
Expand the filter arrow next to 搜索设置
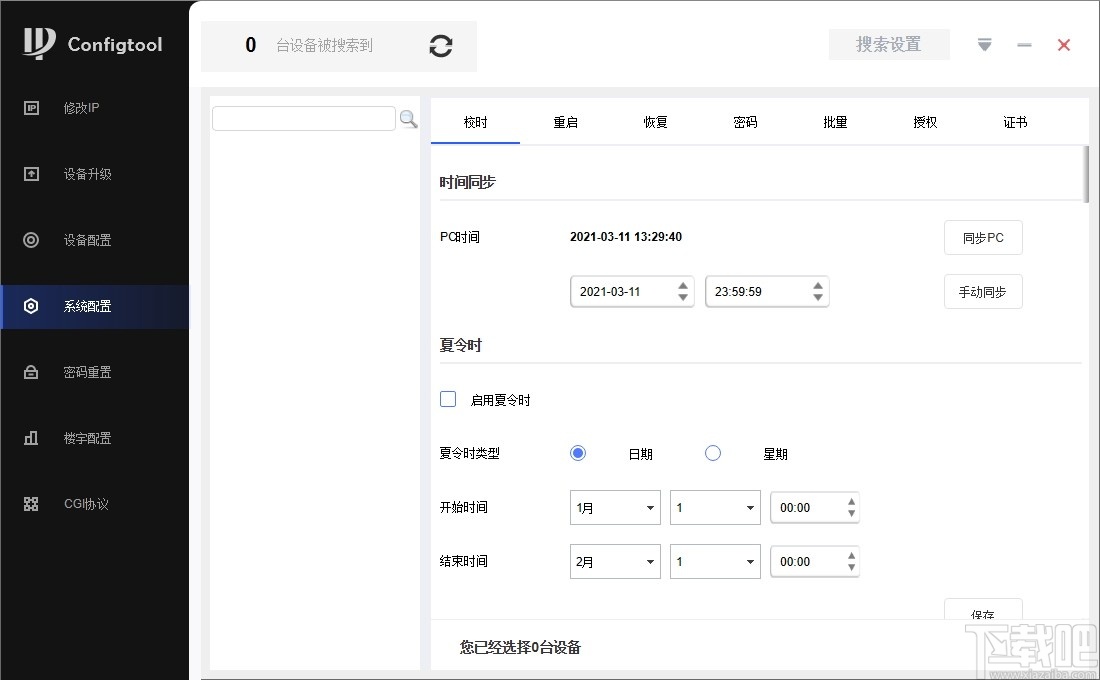(984, 44)
